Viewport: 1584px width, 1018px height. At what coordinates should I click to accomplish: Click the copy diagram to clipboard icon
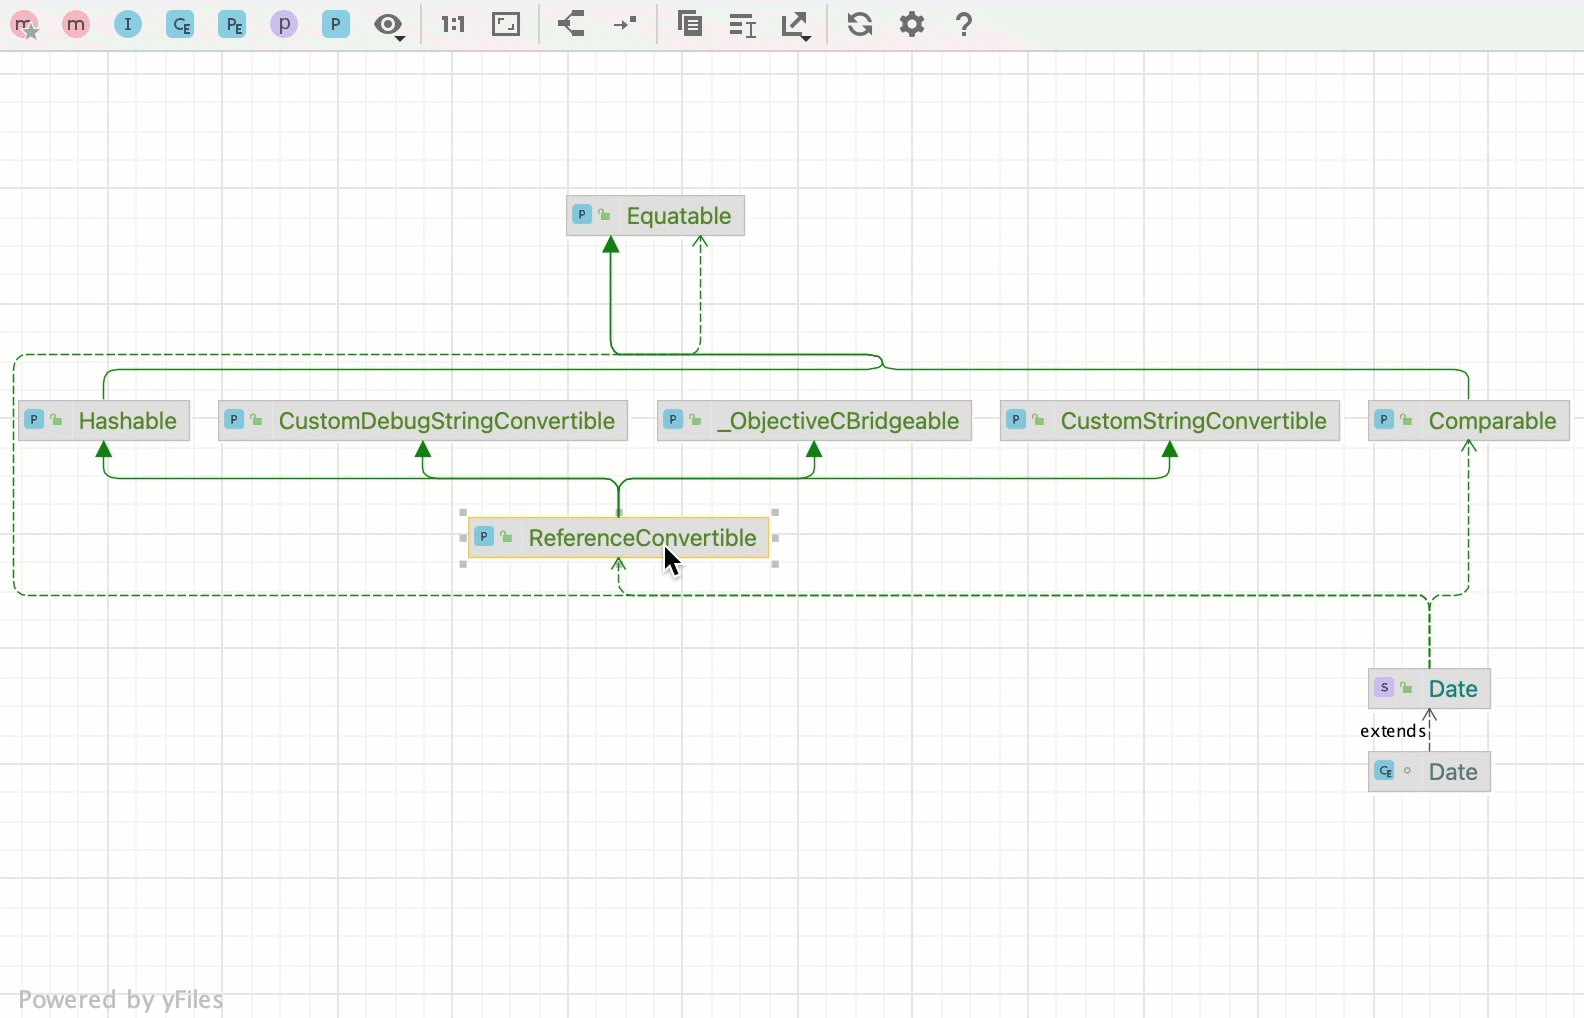click(689, 24)
